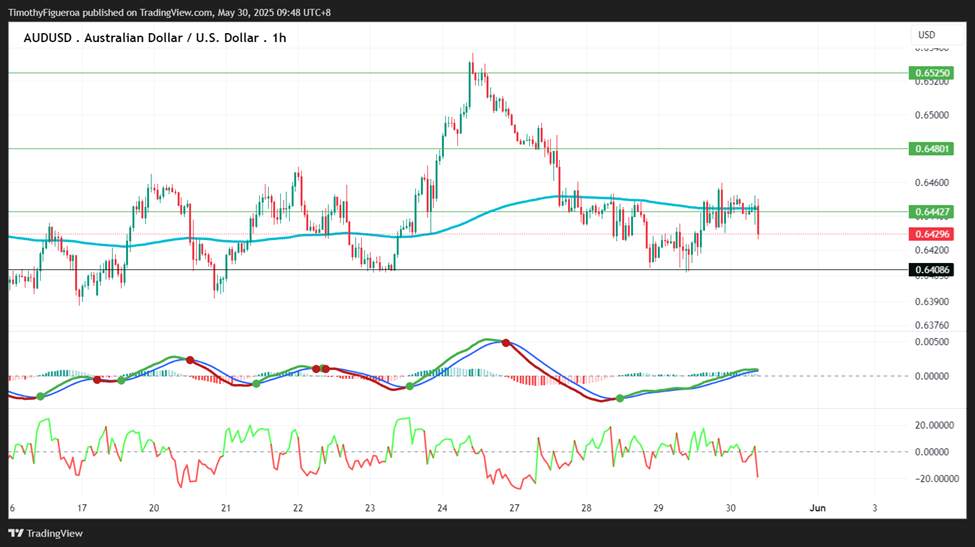
Task: Click the date label 20 on time axis
Action: [154, 508]
